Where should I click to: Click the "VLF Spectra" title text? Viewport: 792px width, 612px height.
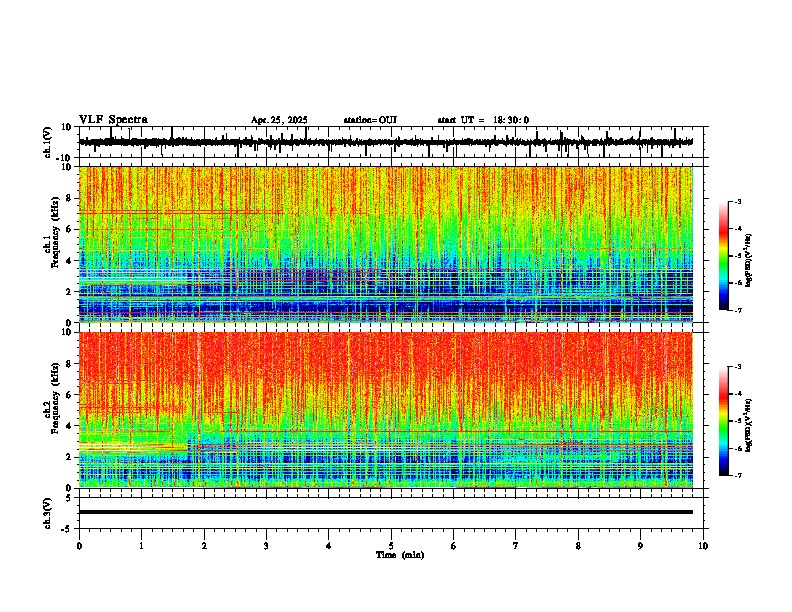113,120
